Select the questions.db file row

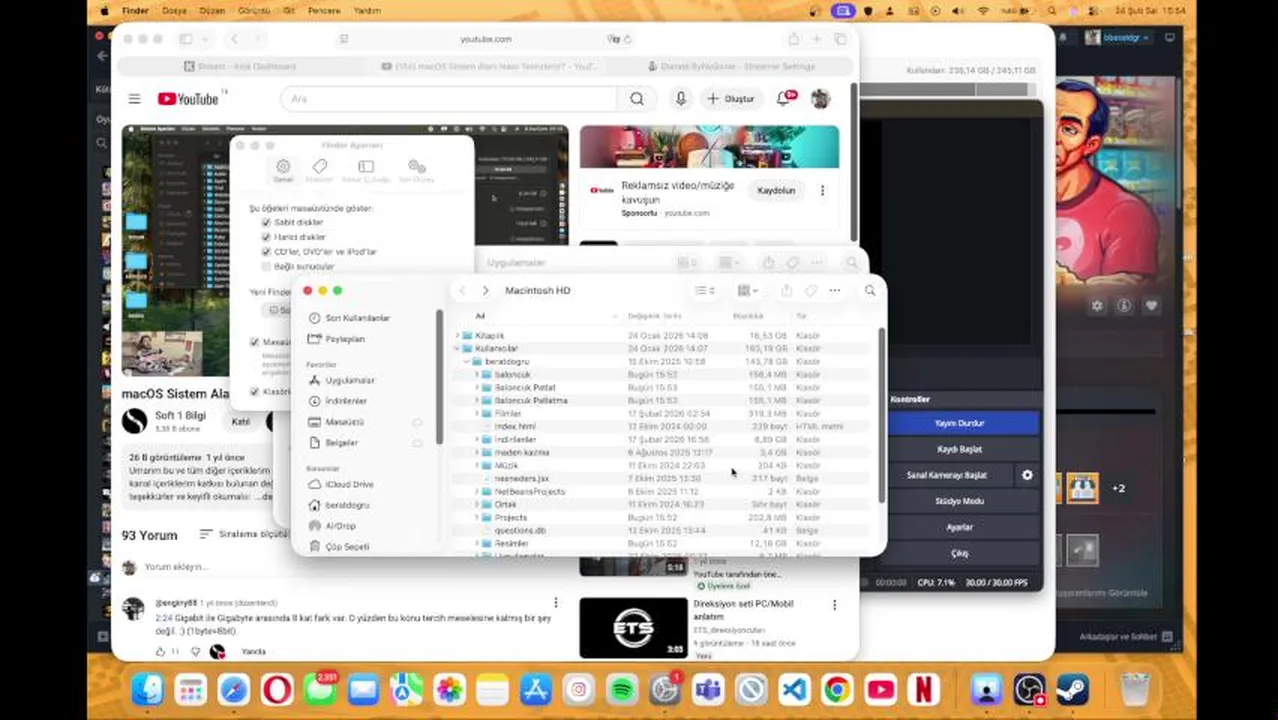click(663, 531)
